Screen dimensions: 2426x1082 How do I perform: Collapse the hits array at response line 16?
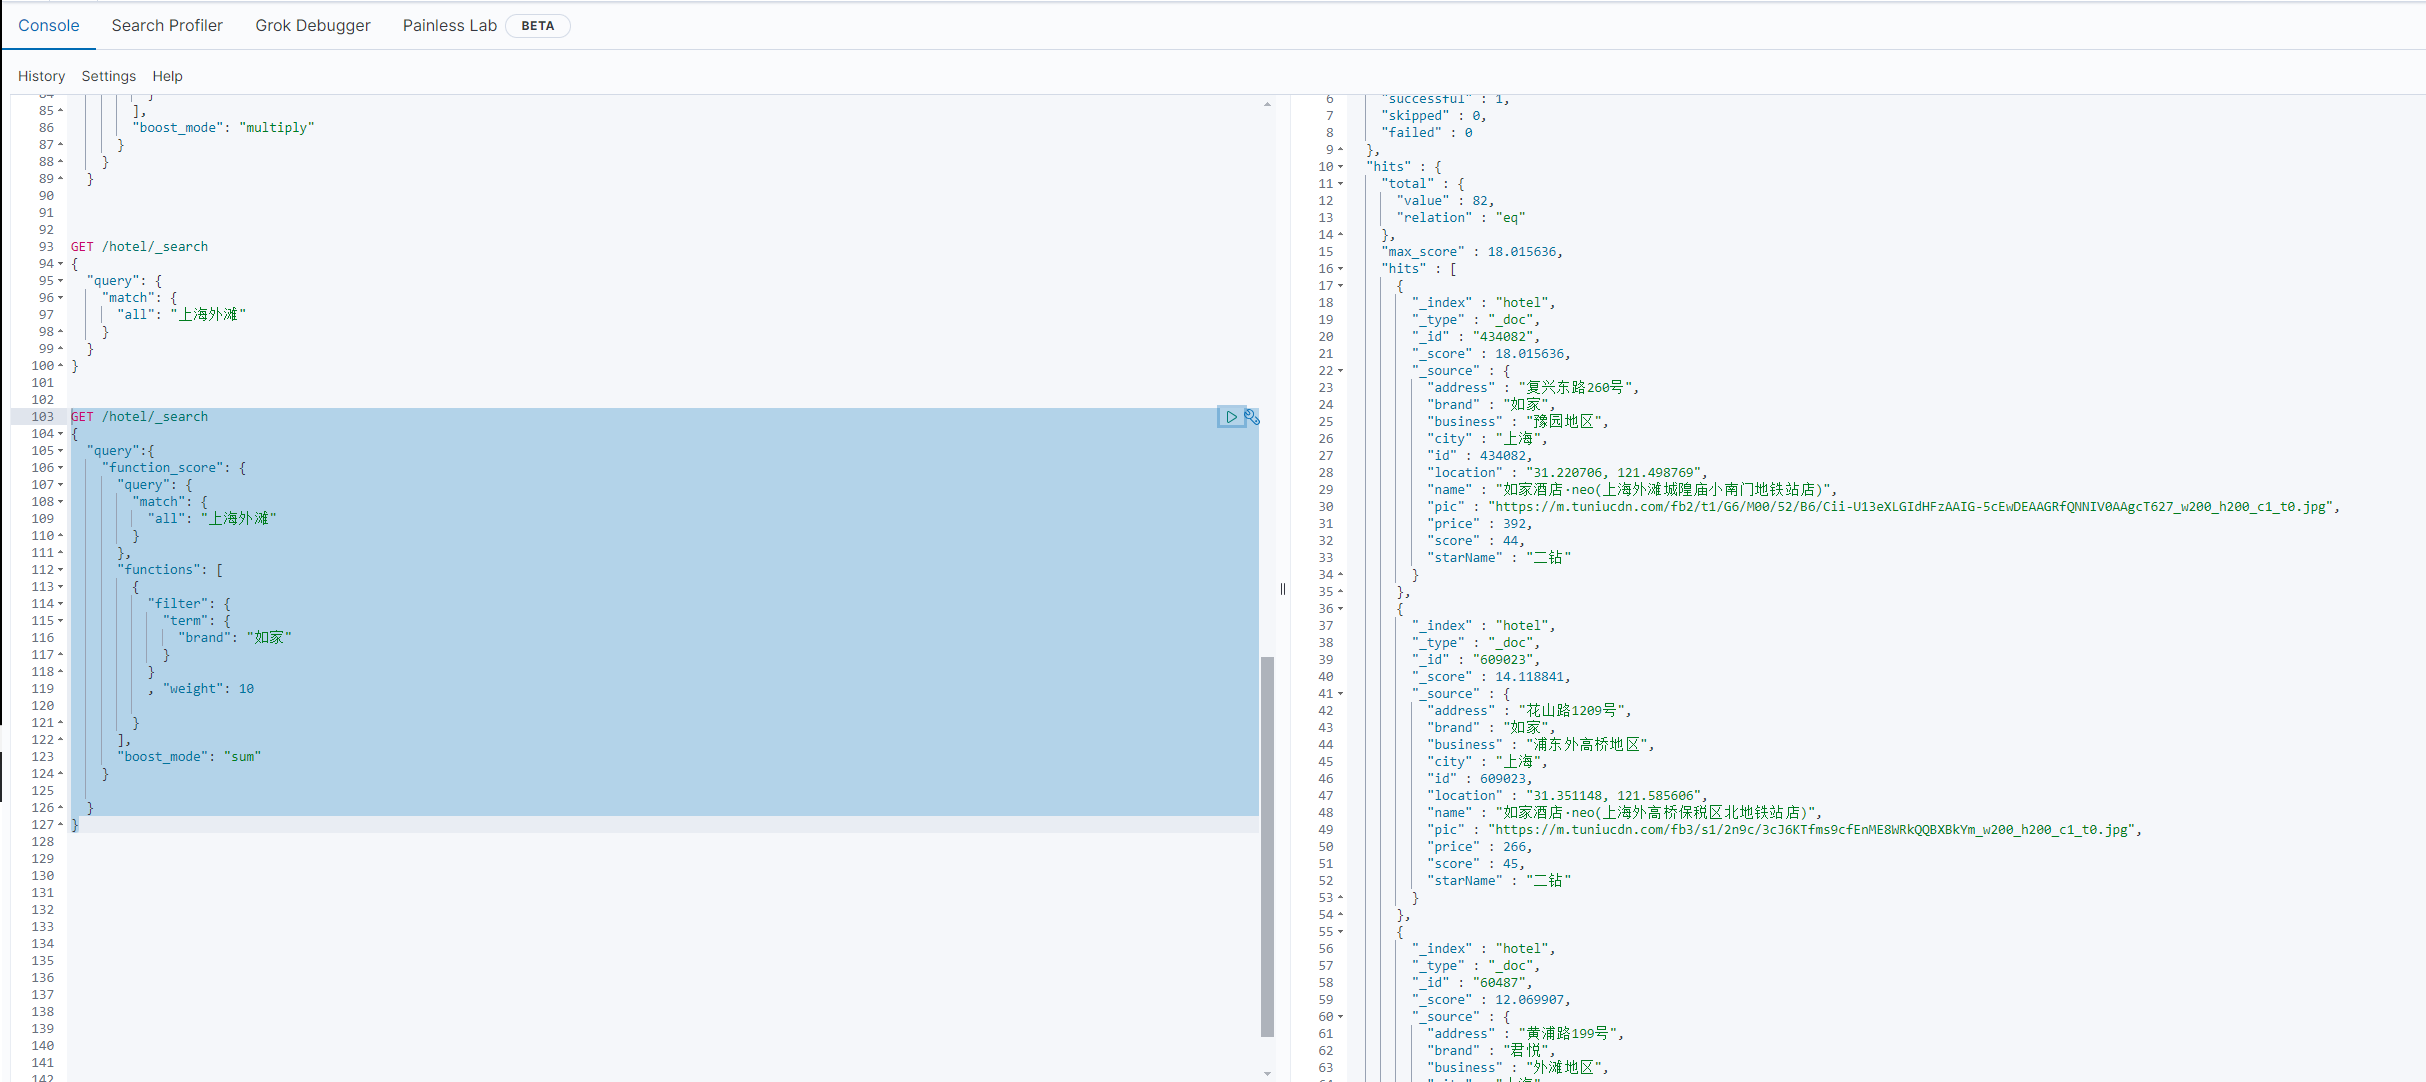pyautogui.click(x=1341, y=269)
